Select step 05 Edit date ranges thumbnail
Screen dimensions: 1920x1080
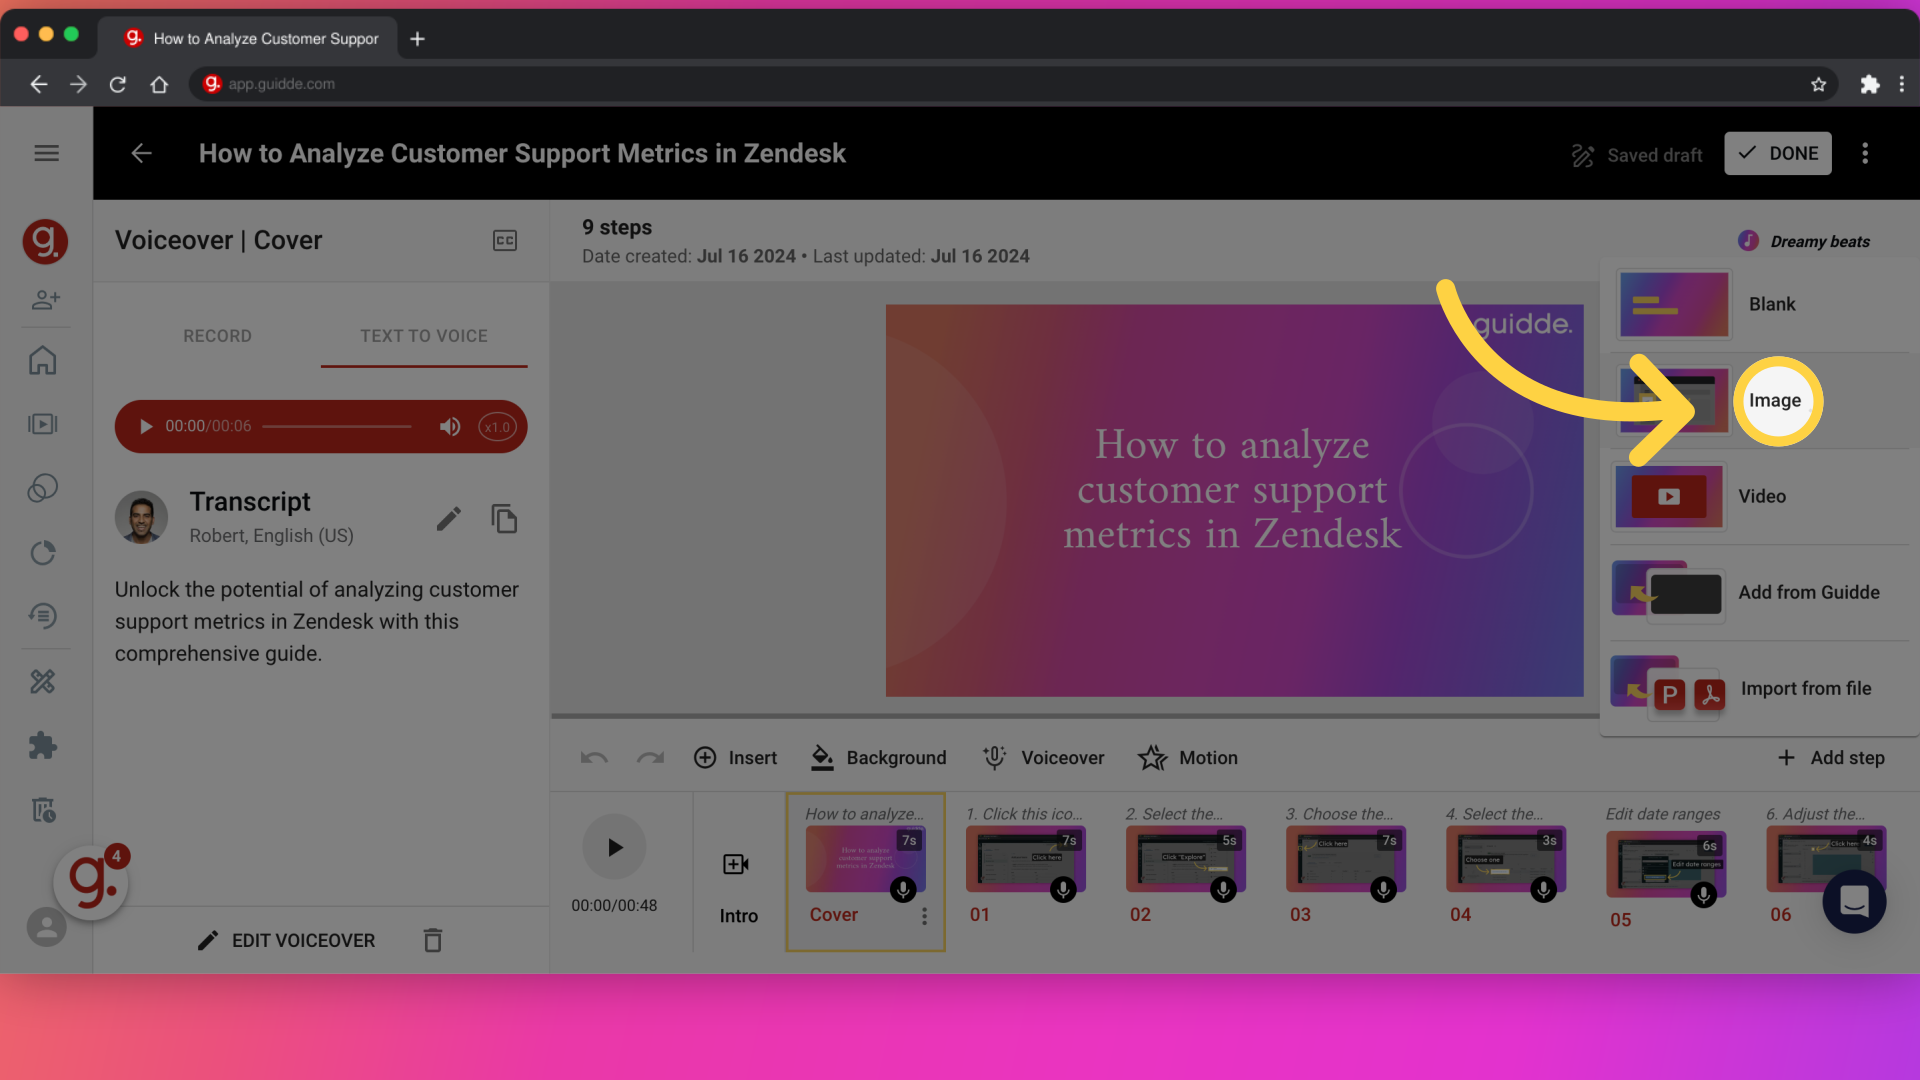tap(1665, 864)
